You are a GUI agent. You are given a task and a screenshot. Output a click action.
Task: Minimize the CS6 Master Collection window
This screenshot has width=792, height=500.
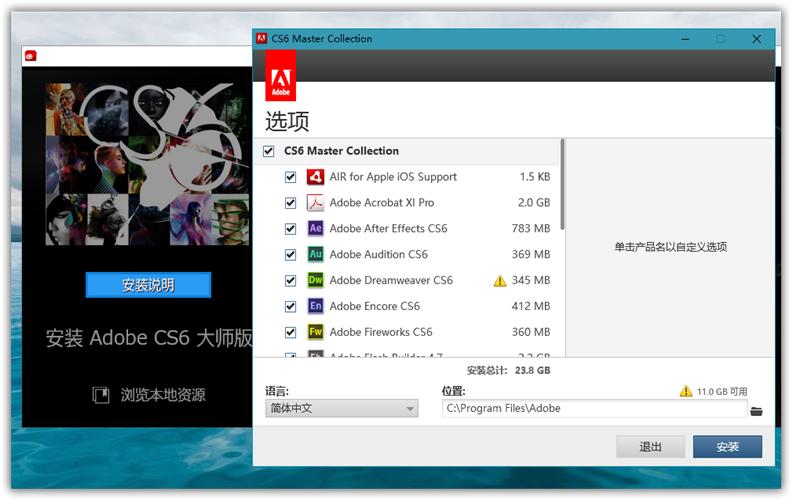685,39
